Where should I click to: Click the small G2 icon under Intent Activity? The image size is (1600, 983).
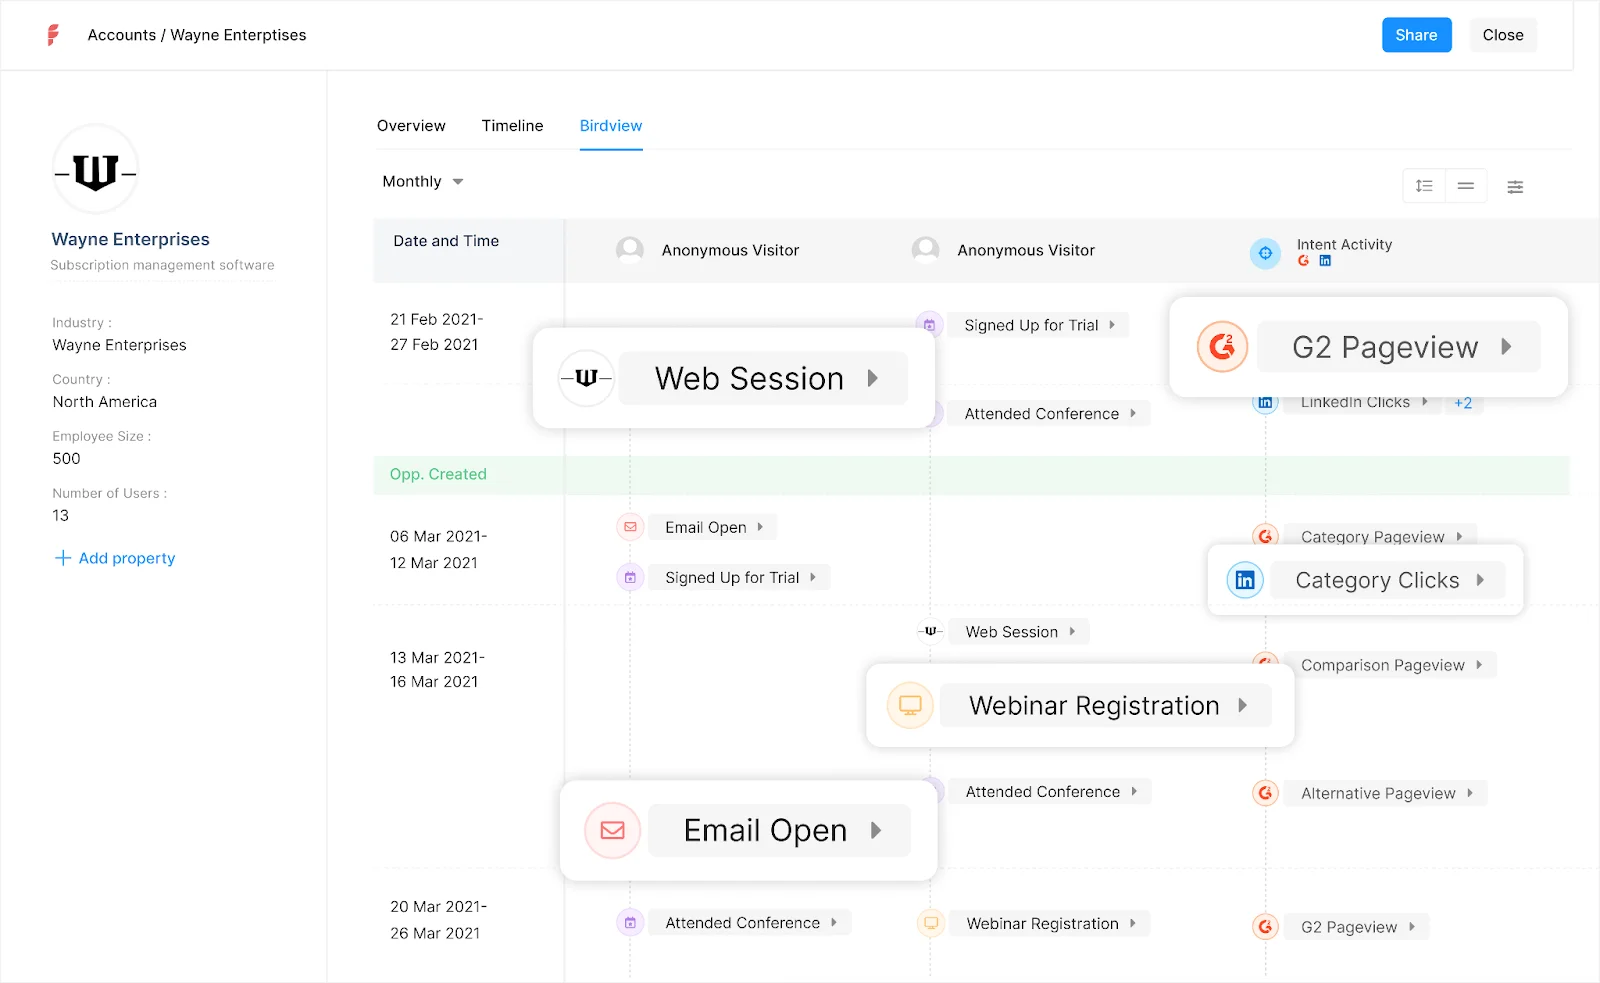[1303, 261]
